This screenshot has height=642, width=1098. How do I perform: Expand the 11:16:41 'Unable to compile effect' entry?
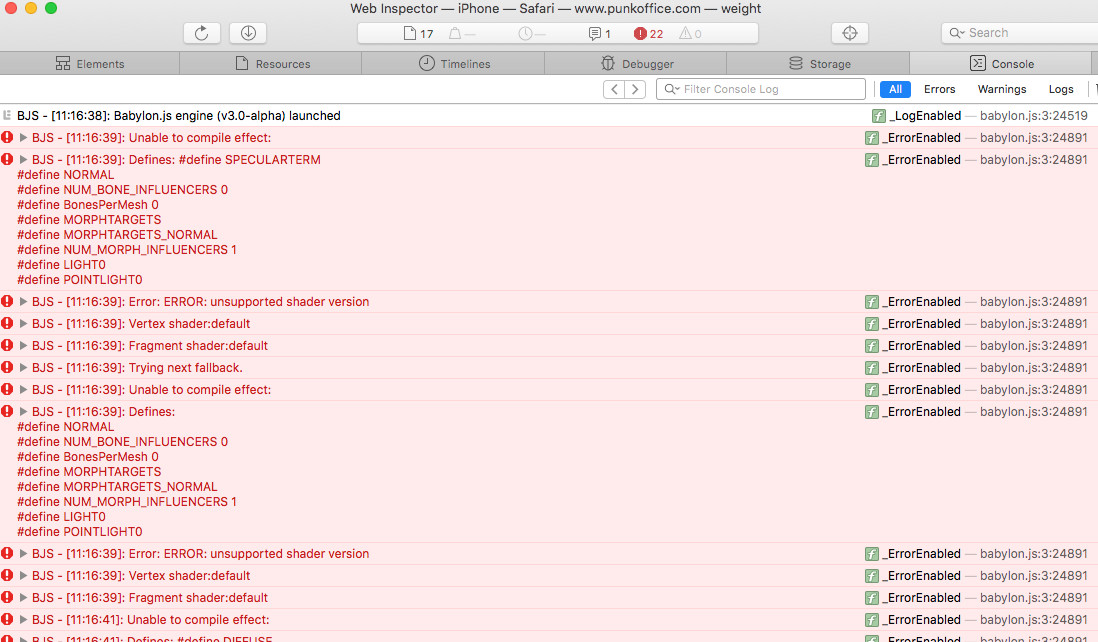coord(23,620)
